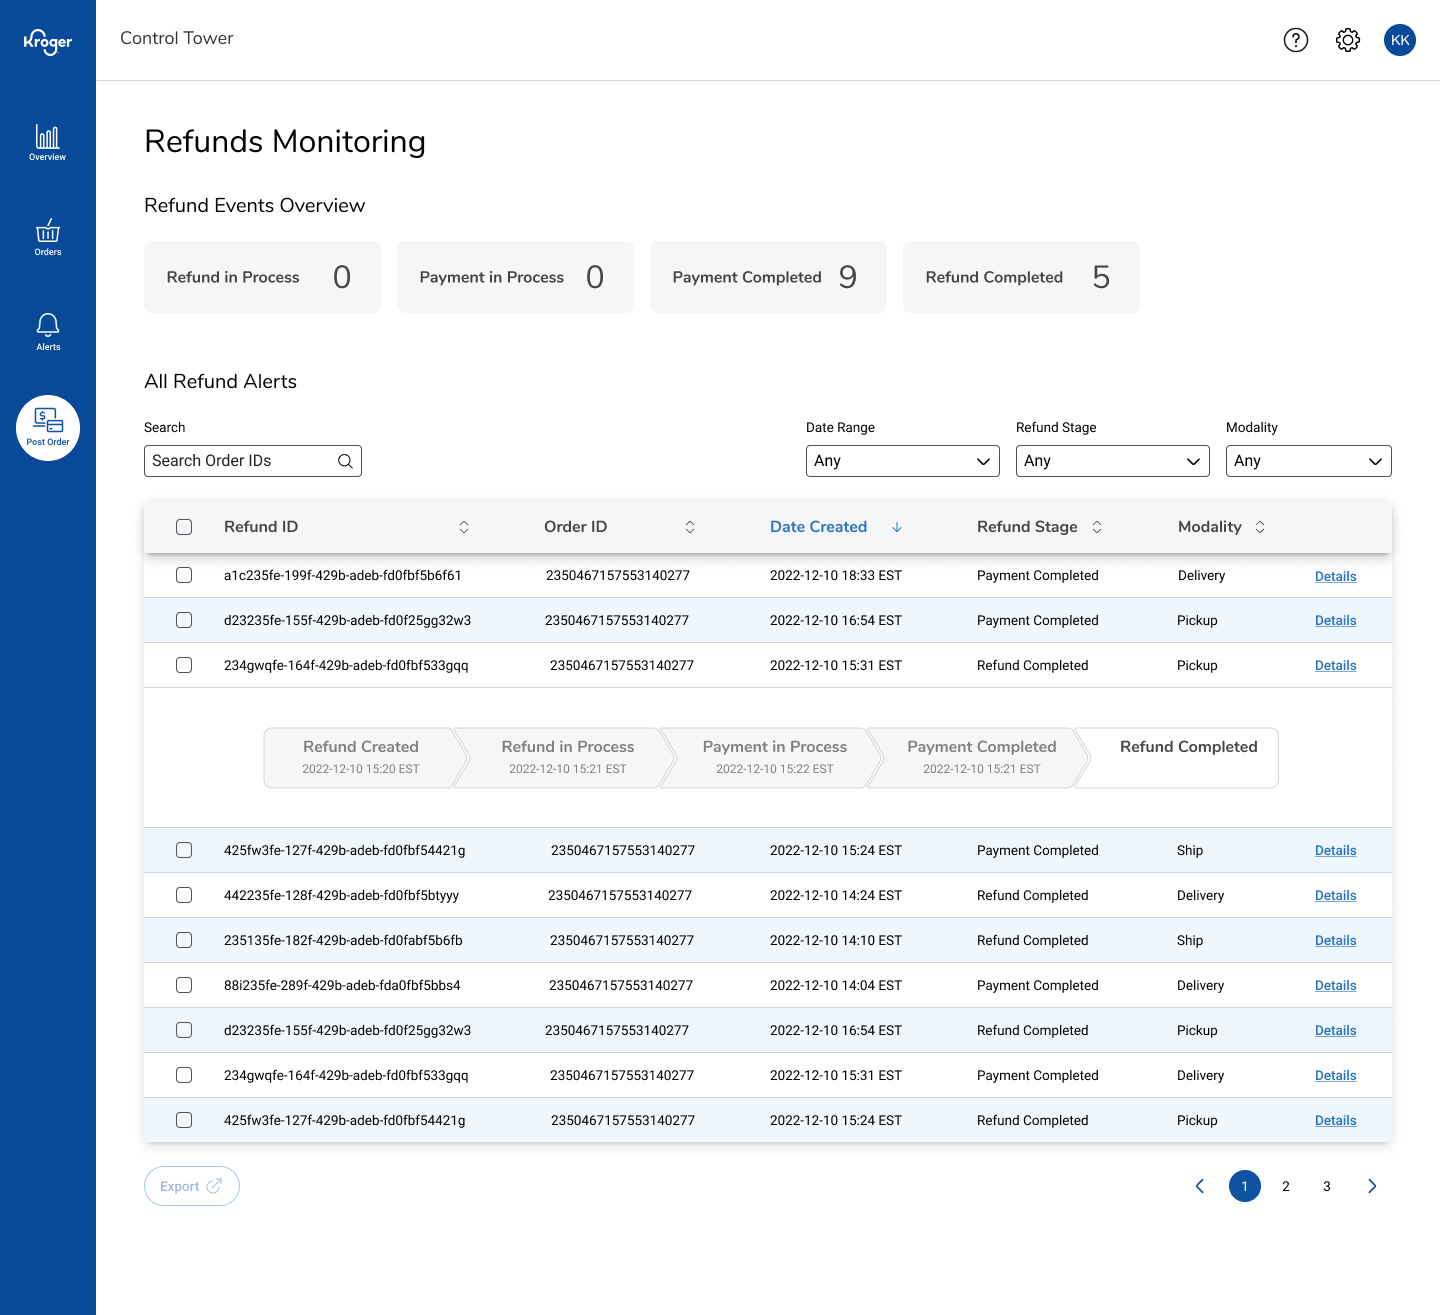
Task: Expand the Date Range dropdown
Action: pos(902,461)
